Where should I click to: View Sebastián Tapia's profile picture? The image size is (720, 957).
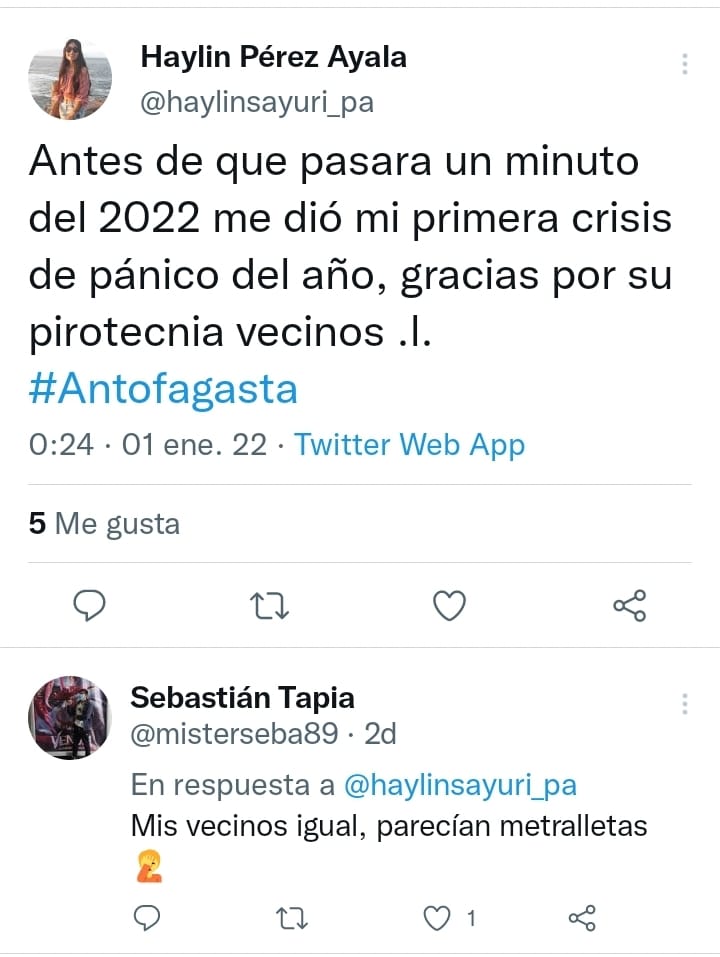[70, 718]
